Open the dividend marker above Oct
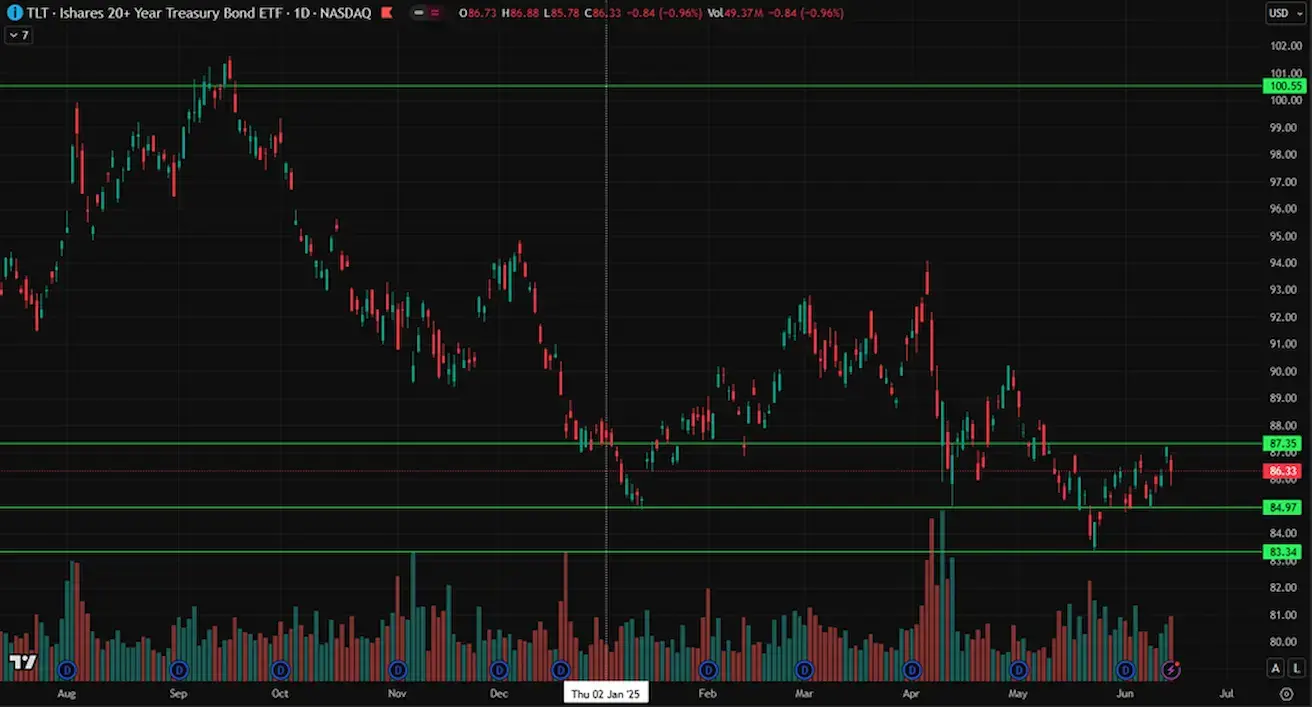Viewport: 1312px width, 707px height. [x=280, y=669]
